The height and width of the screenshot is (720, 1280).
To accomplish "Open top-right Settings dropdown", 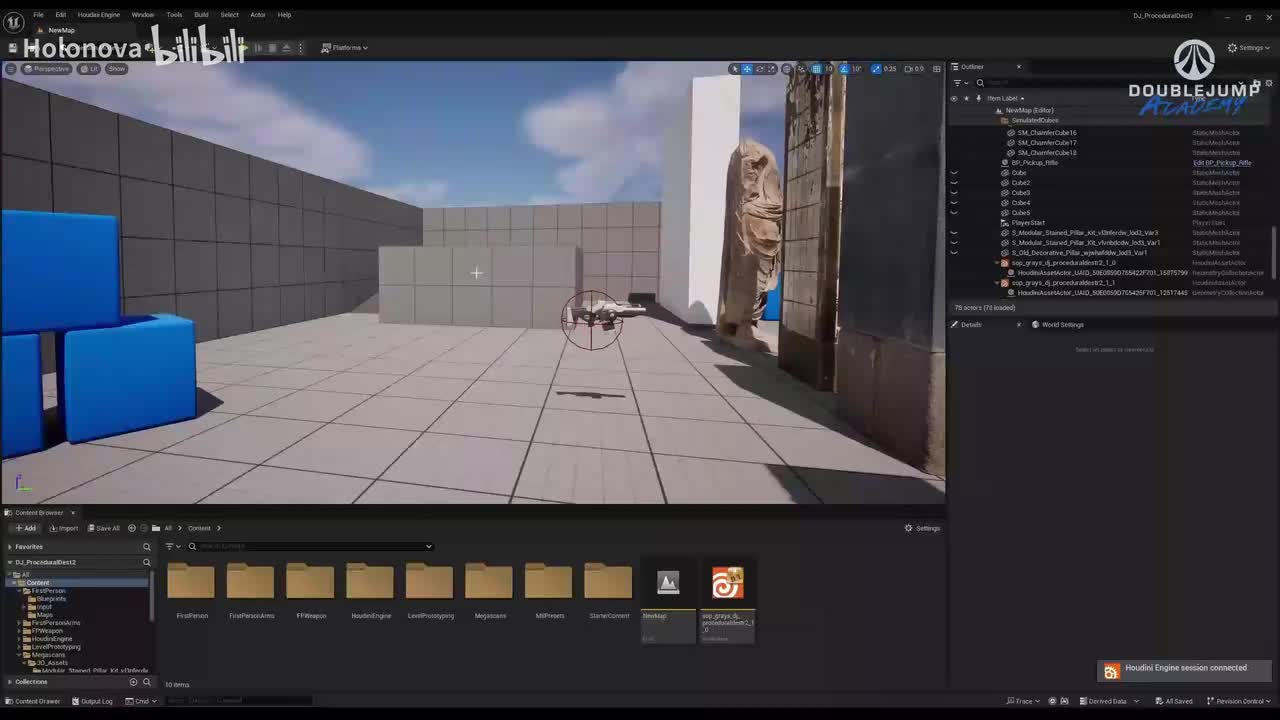I will (1248, 48).
